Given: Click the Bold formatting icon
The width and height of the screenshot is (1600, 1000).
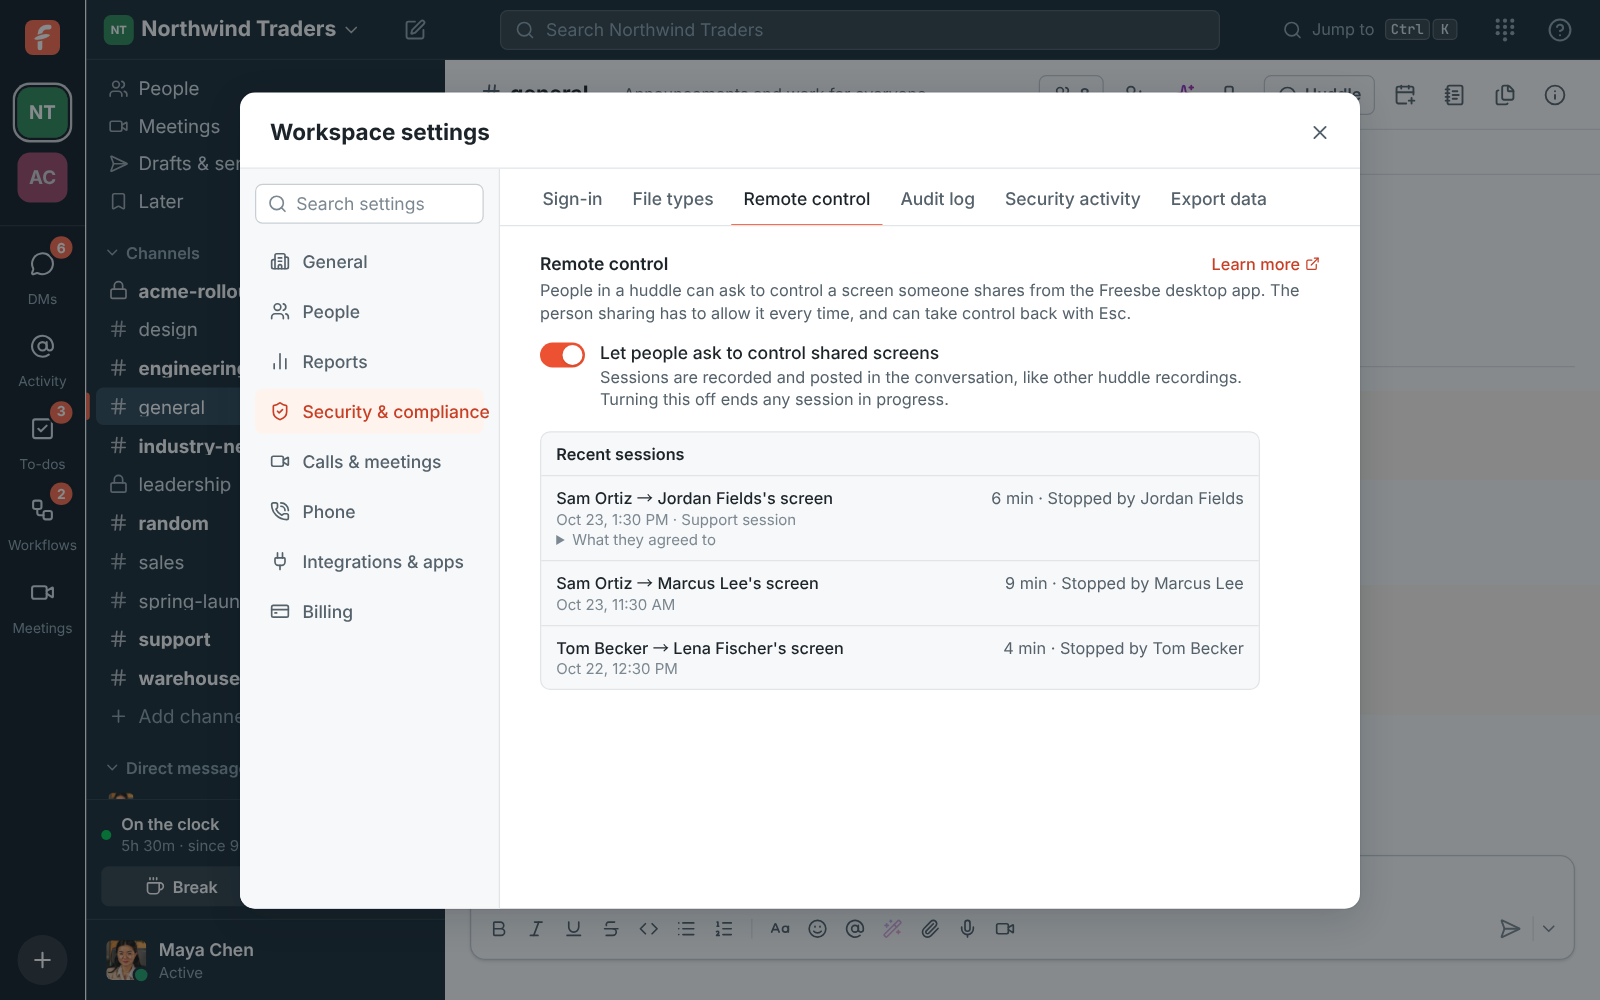Looking at the screenshot, I should (x=499, y=929).
